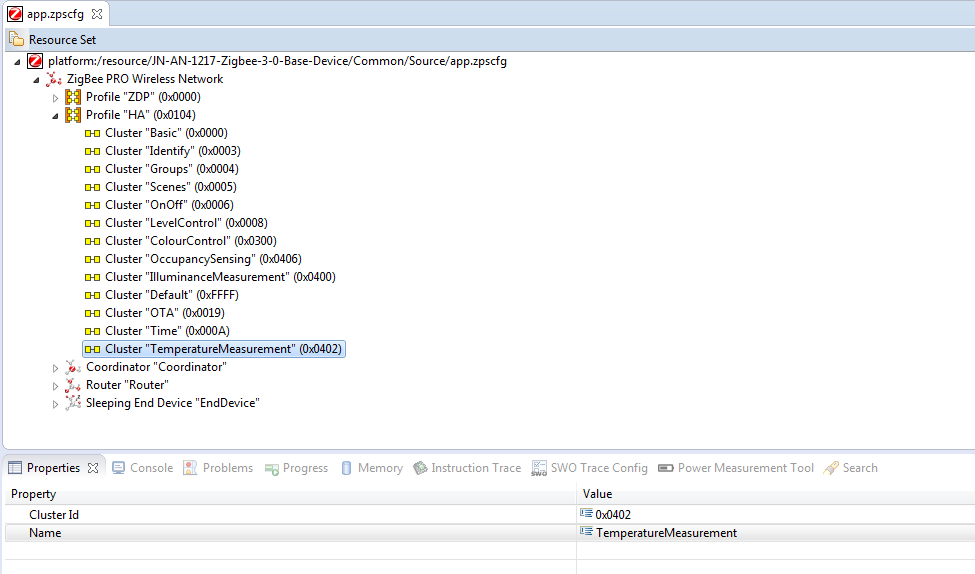Click the Cluster "Groups" icon
The height and width of the screenshot is (574, 975).
pyautogui.click(x=92, y=169)
